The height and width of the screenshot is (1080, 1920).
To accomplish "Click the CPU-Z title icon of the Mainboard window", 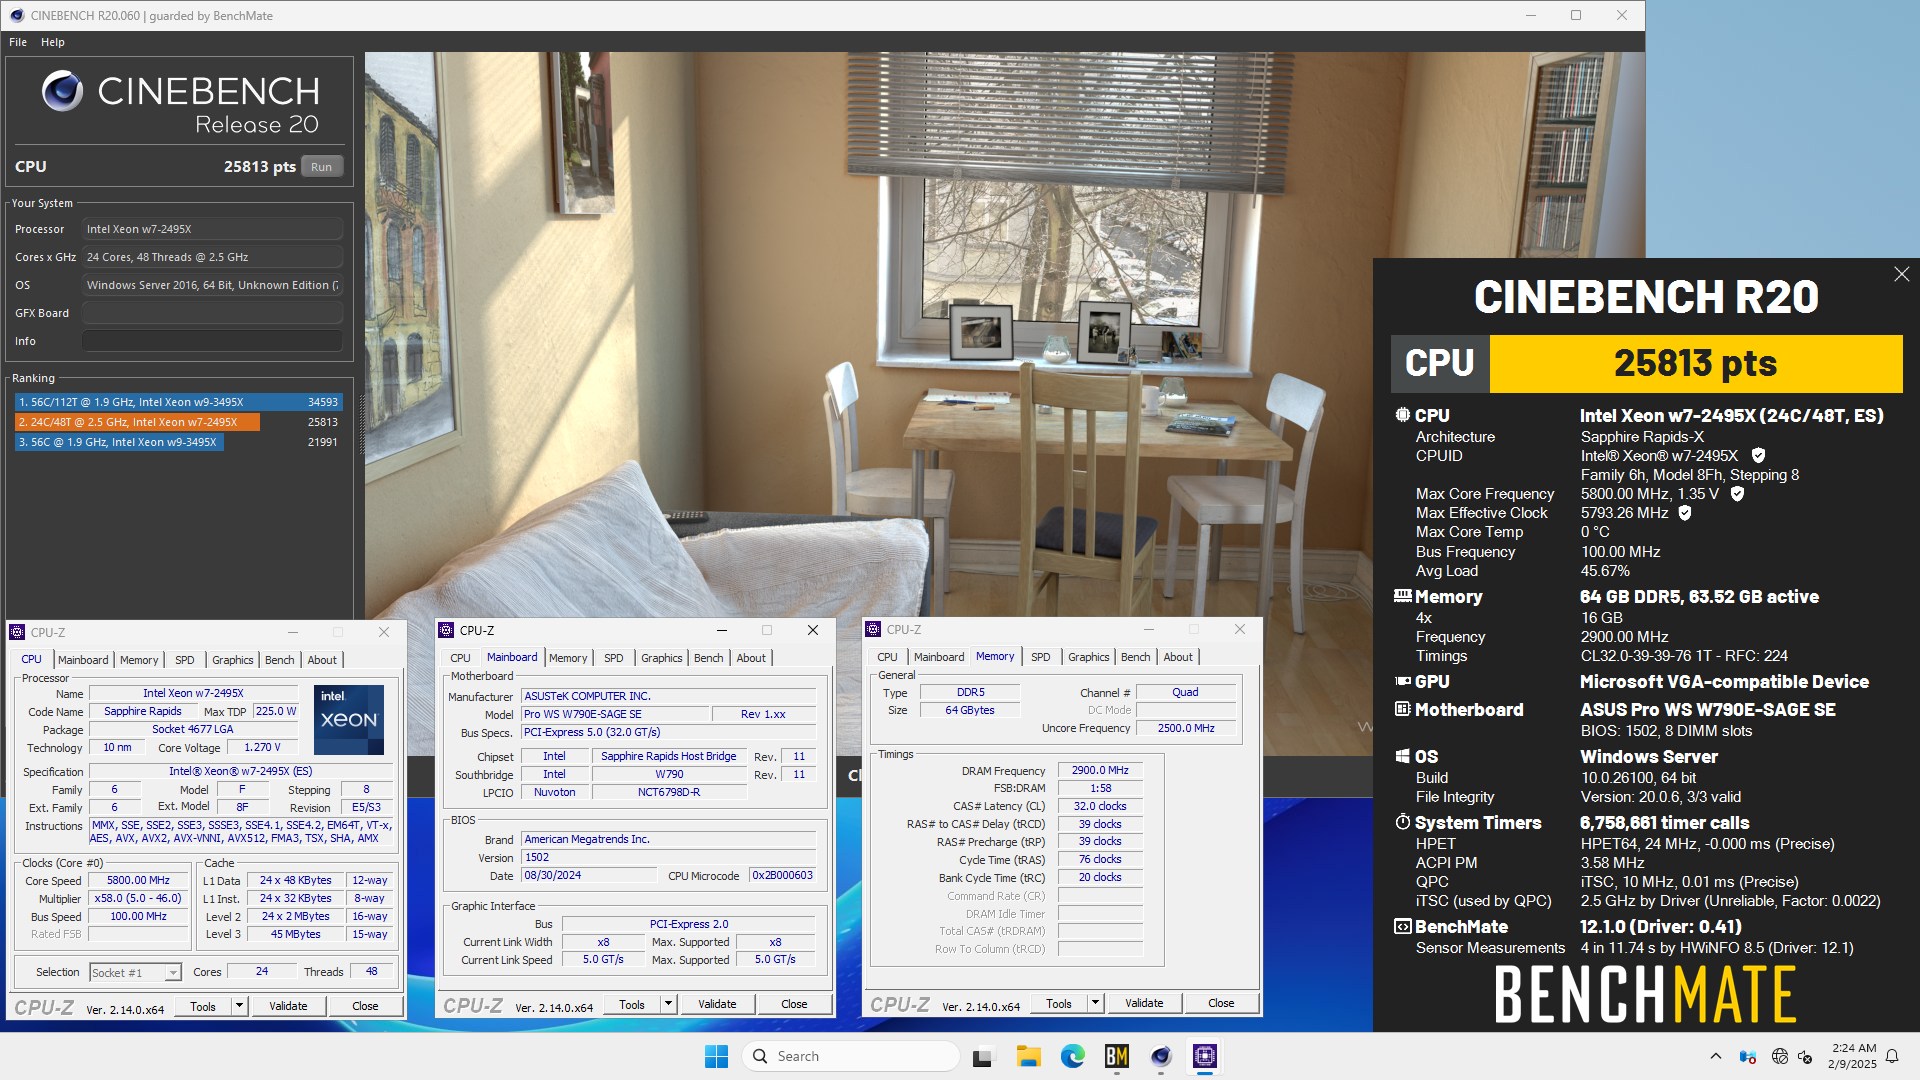I will 446,630.
